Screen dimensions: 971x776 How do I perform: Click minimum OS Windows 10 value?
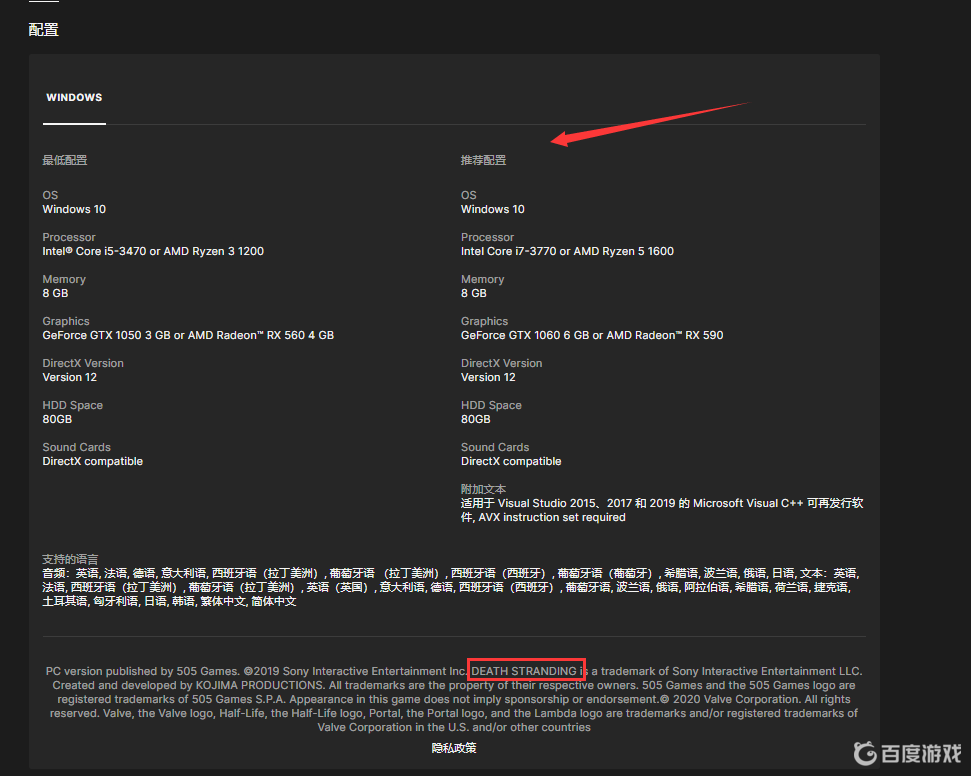[x=74, y=209]
